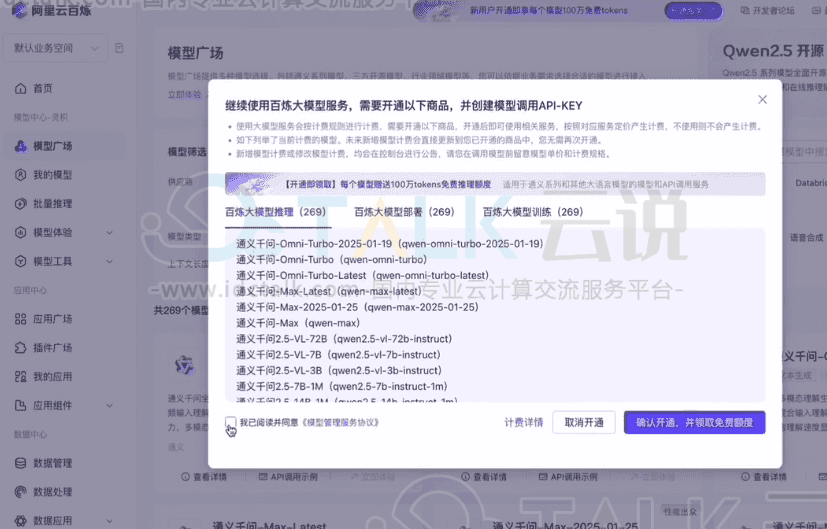The width and height of the screenshot is (827, 529).
Task: Open 我的模型 menu item label
Action: [53, 175]
